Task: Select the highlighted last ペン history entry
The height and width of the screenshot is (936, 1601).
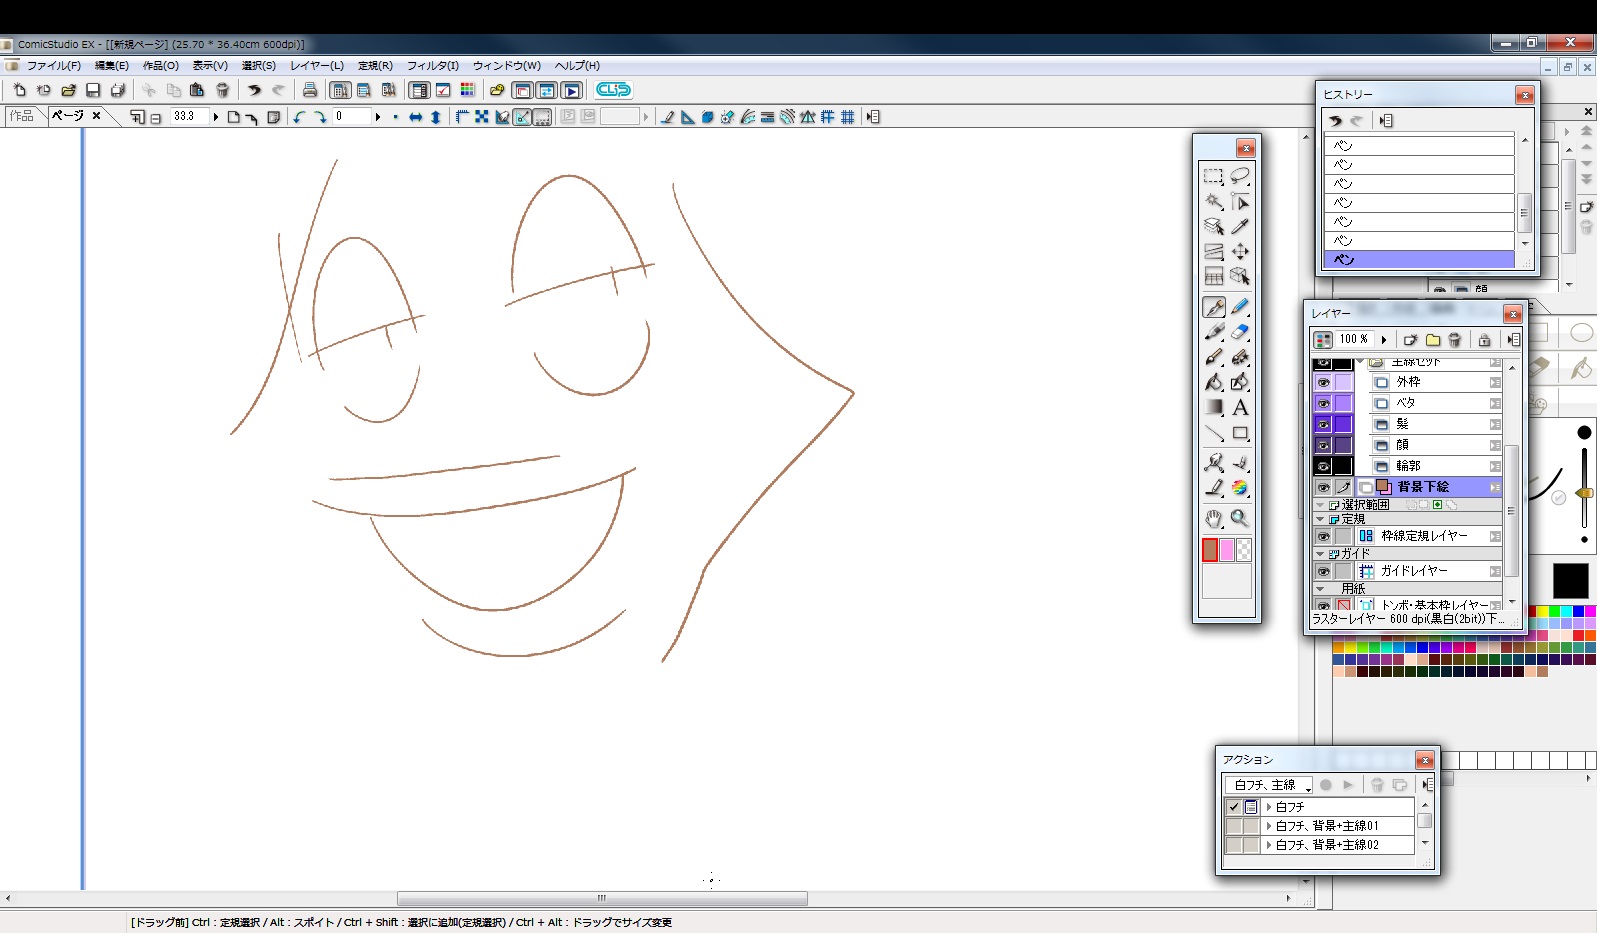Action: click(x=1419, y=260)
